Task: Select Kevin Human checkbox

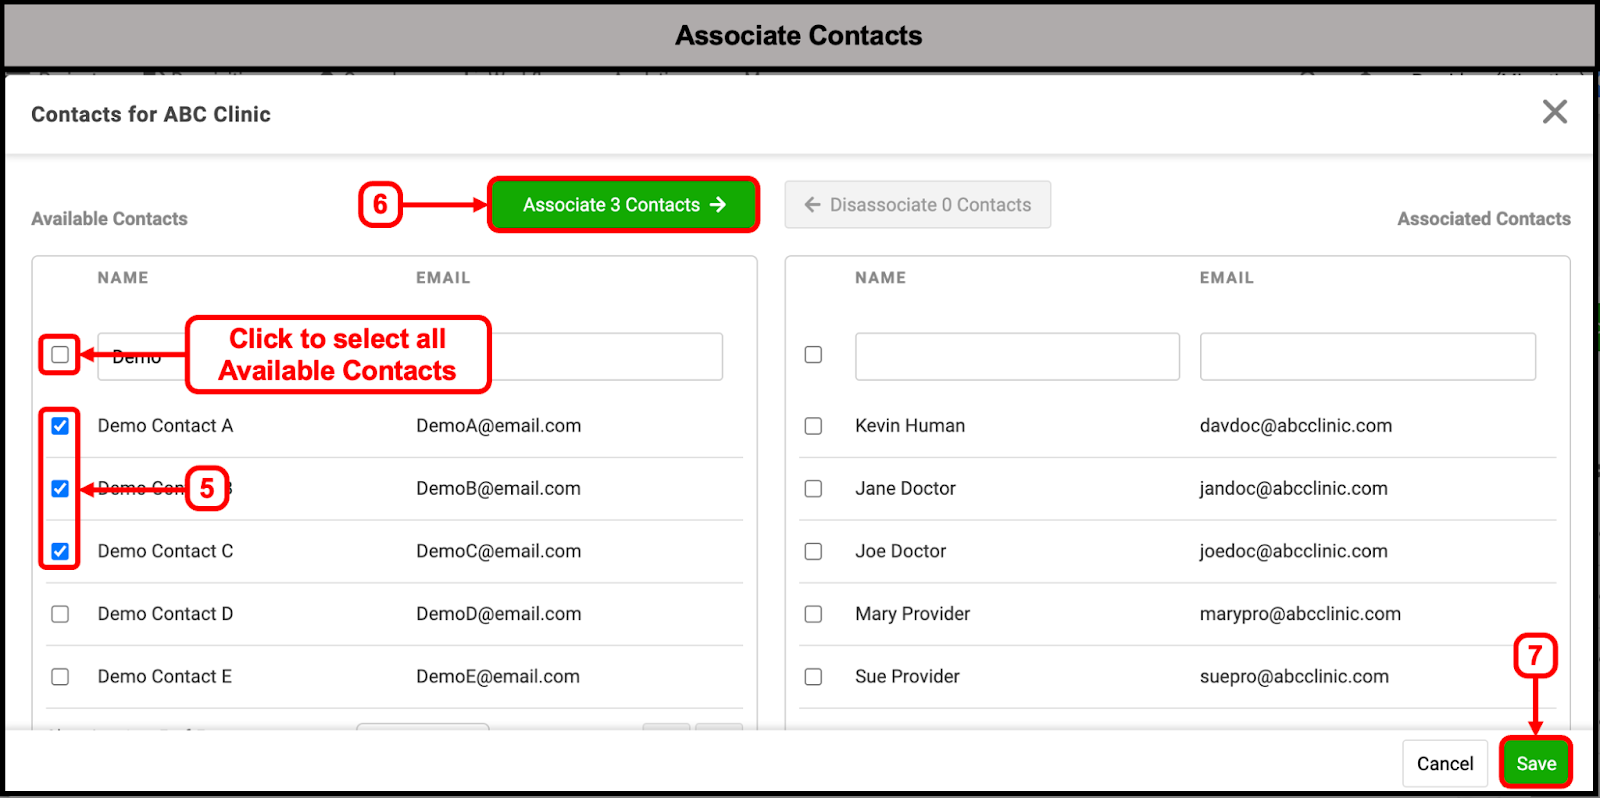Action: point(813,426)
